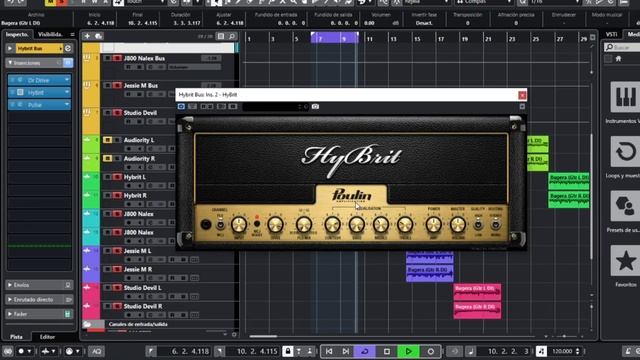The image size is (640, 360).
Task: Flip the HyBrit channel PLX/MCJ switch
Action: (220, 224)
